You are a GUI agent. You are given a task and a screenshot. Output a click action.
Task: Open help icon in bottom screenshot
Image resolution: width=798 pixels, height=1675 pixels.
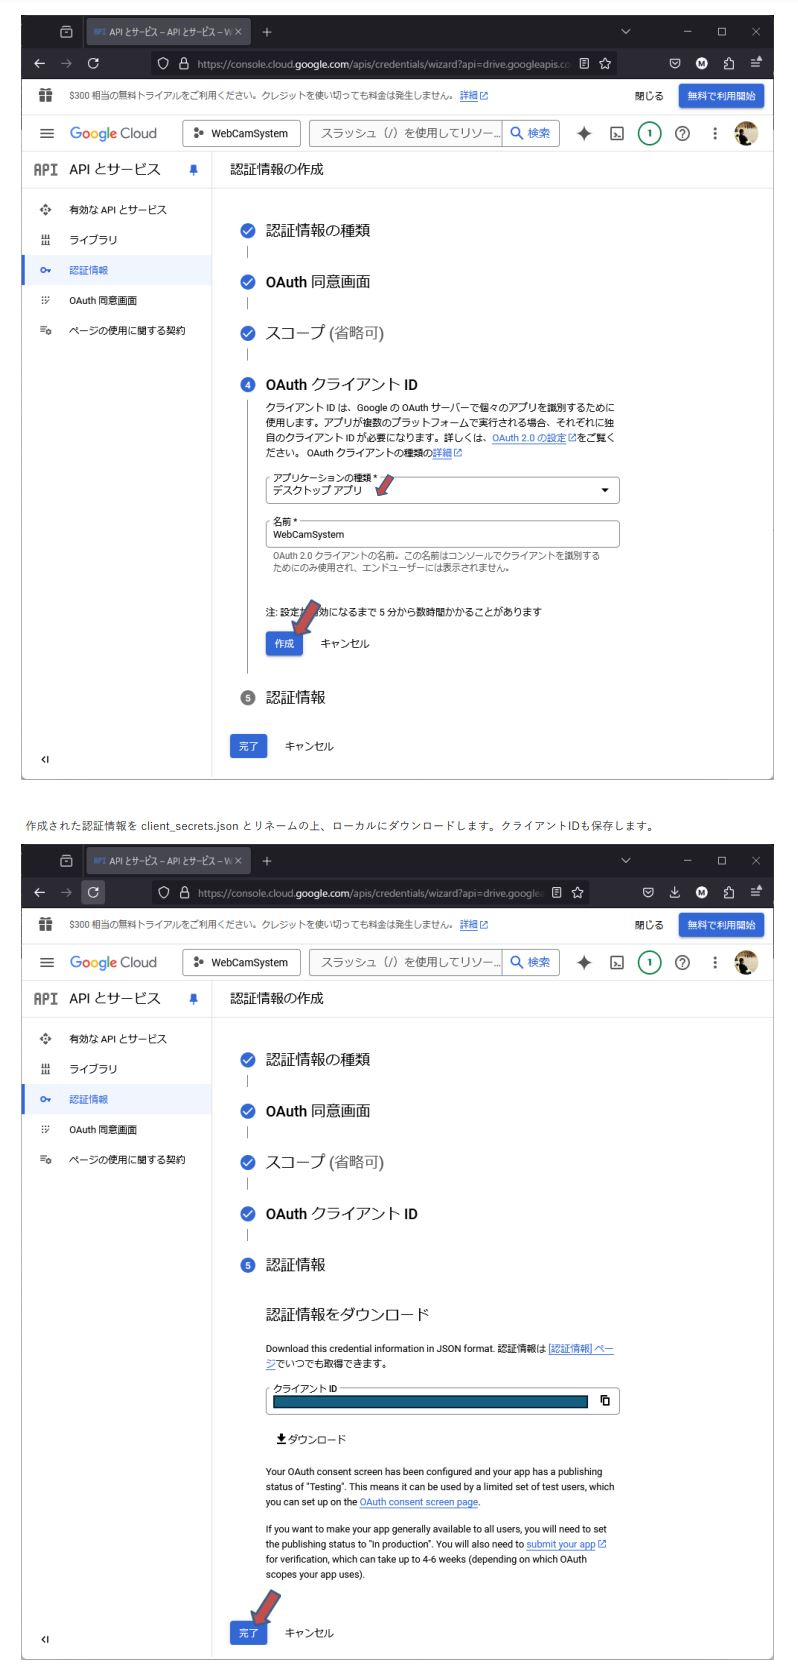click(x=682, y=962)
